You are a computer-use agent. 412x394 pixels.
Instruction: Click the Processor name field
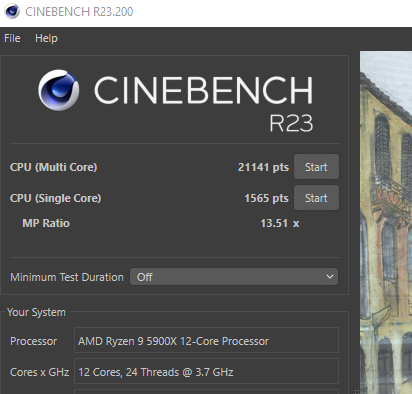(x=206, y=341)
